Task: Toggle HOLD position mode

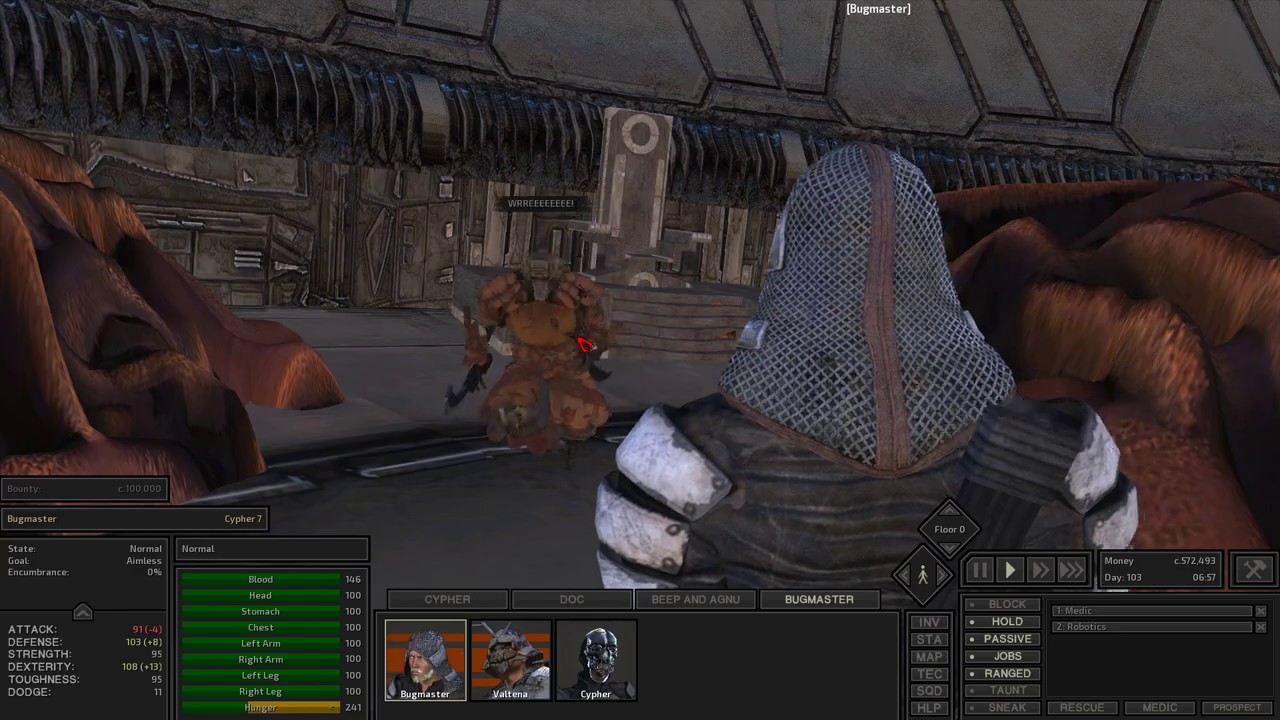Action: tap(1002, 621)
